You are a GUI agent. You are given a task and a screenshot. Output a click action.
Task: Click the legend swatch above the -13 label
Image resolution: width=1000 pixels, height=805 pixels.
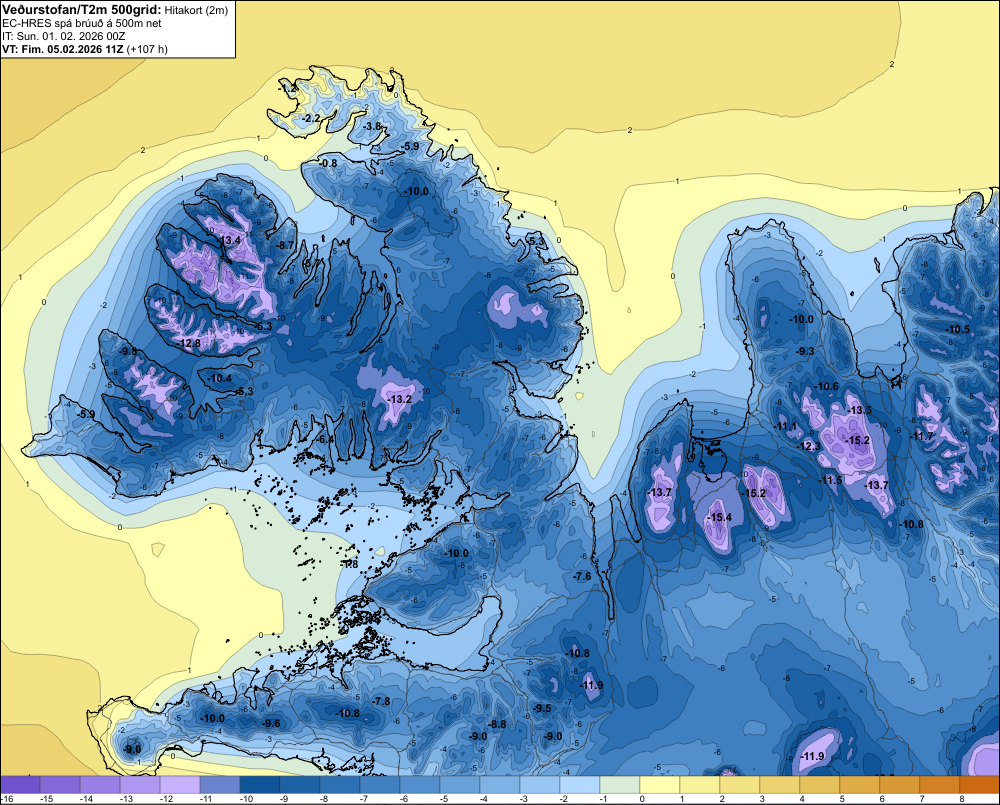pyautogui.click(x=140, y=785)
